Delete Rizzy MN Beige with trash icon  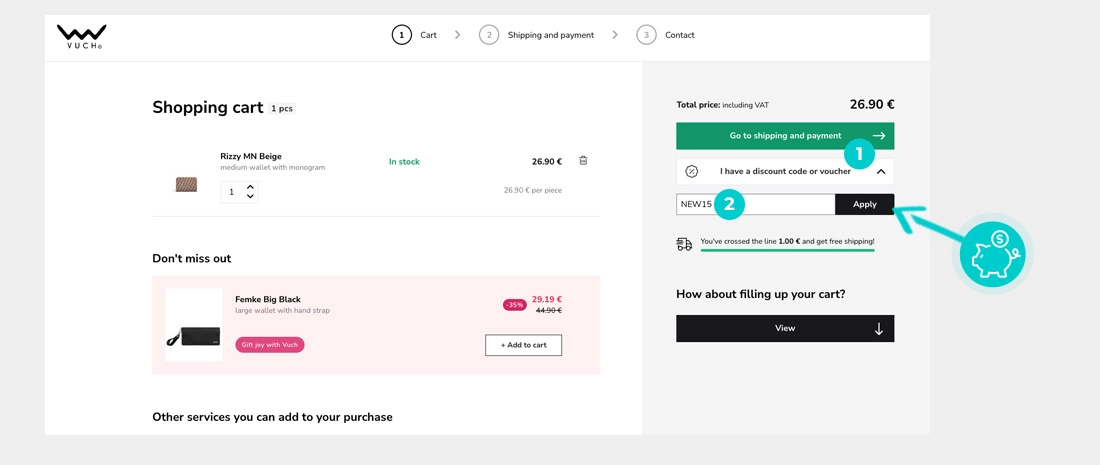click(583, 161)
